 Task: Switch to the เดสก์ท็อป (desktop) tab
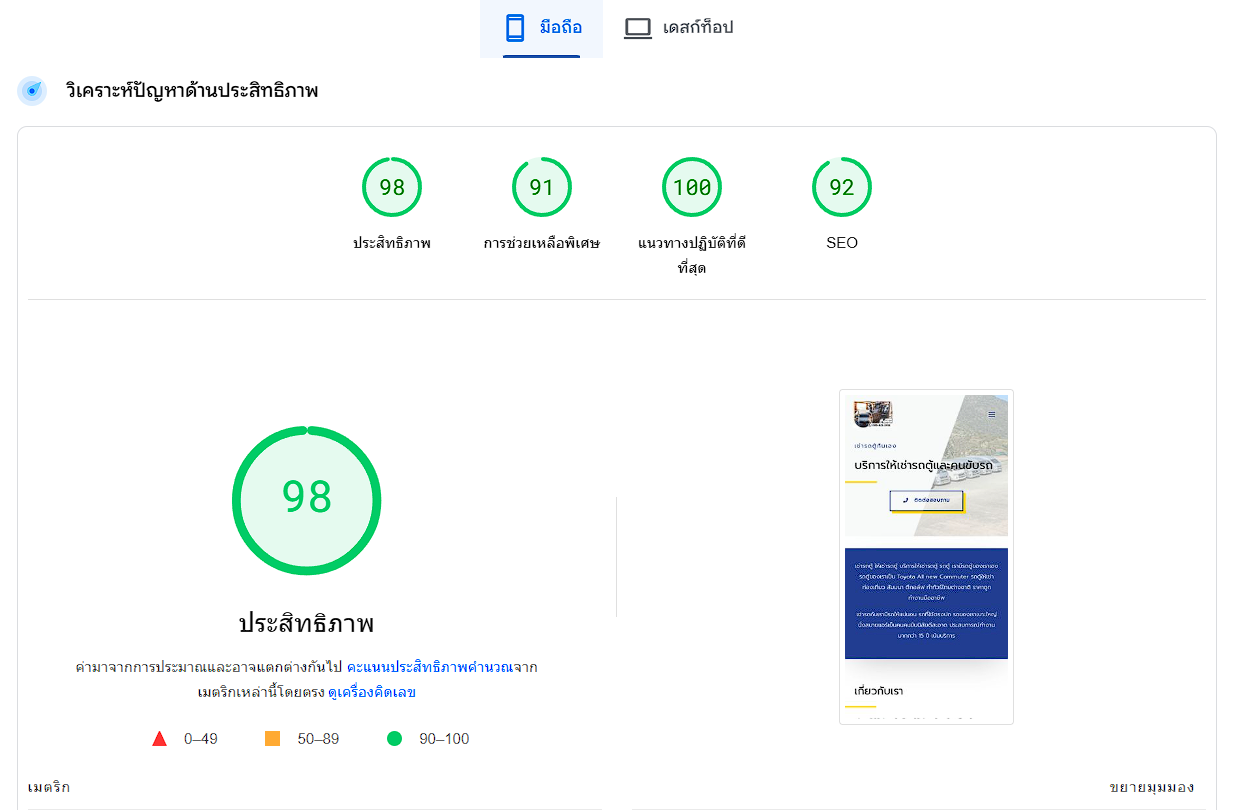point(679,28)
